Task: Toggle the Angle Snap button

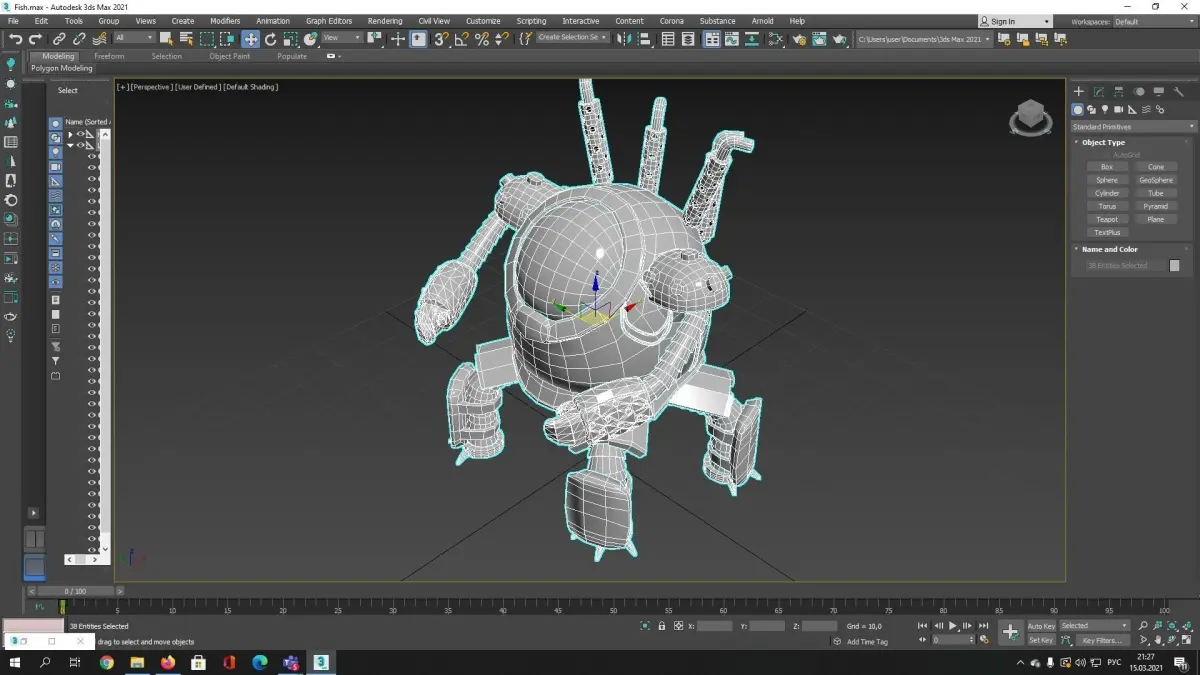Action: pos(461,39)
